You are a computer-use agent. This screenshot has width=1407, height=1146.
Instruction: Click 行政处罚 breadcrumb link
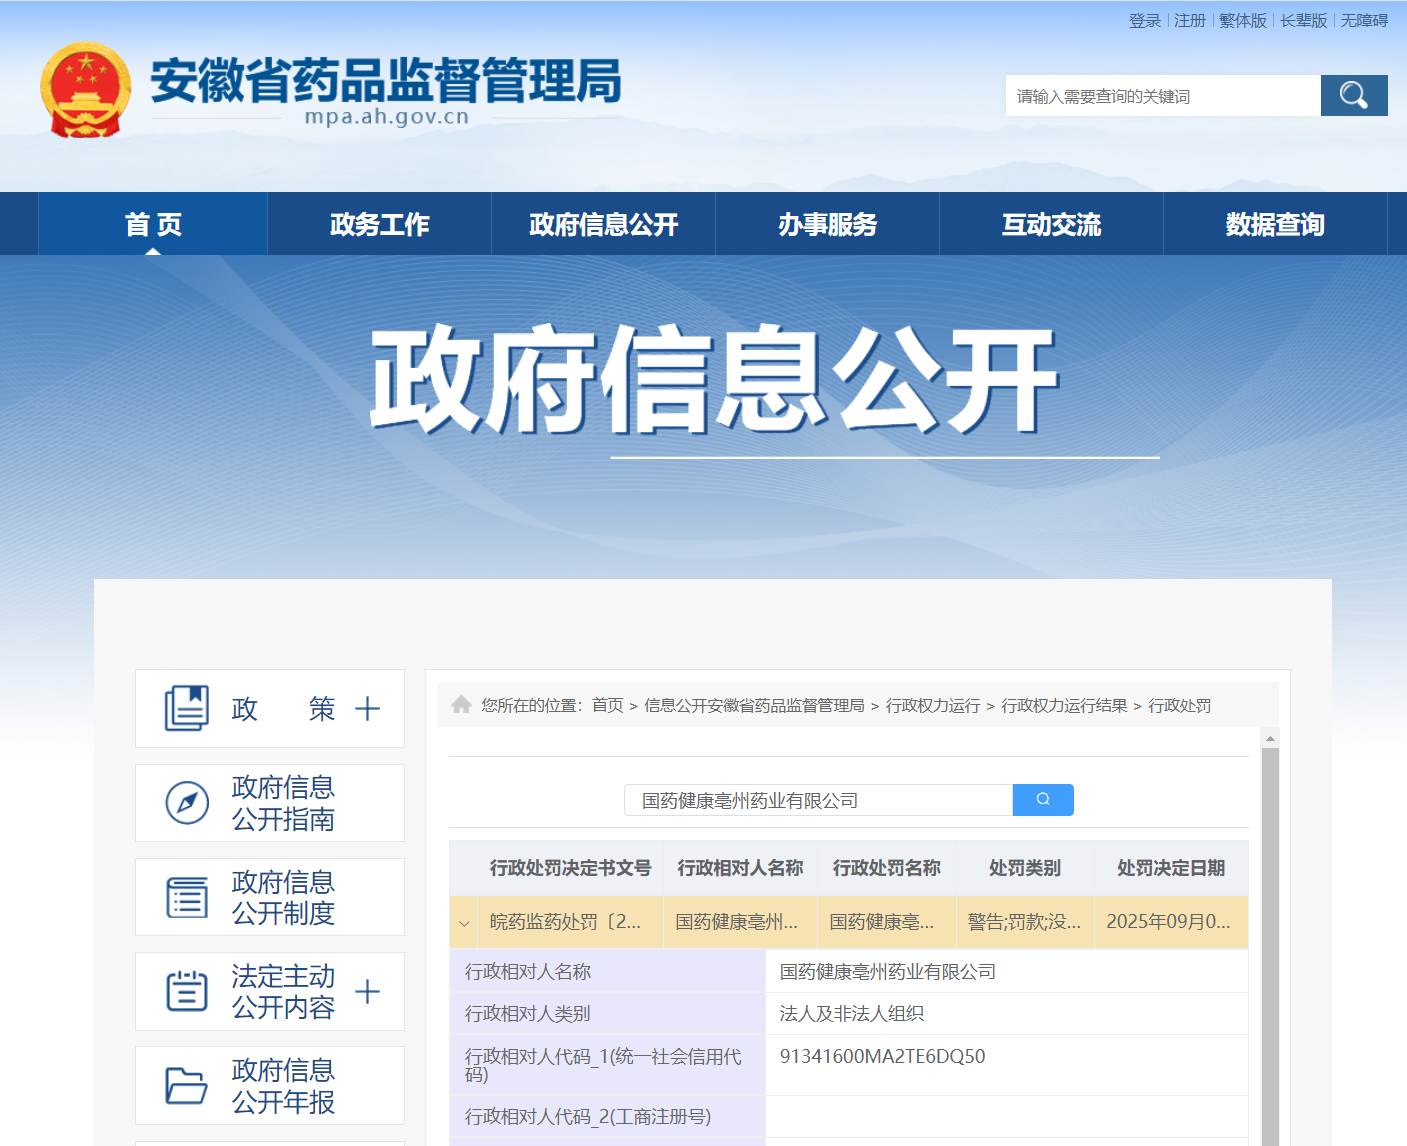point(1180,706)
